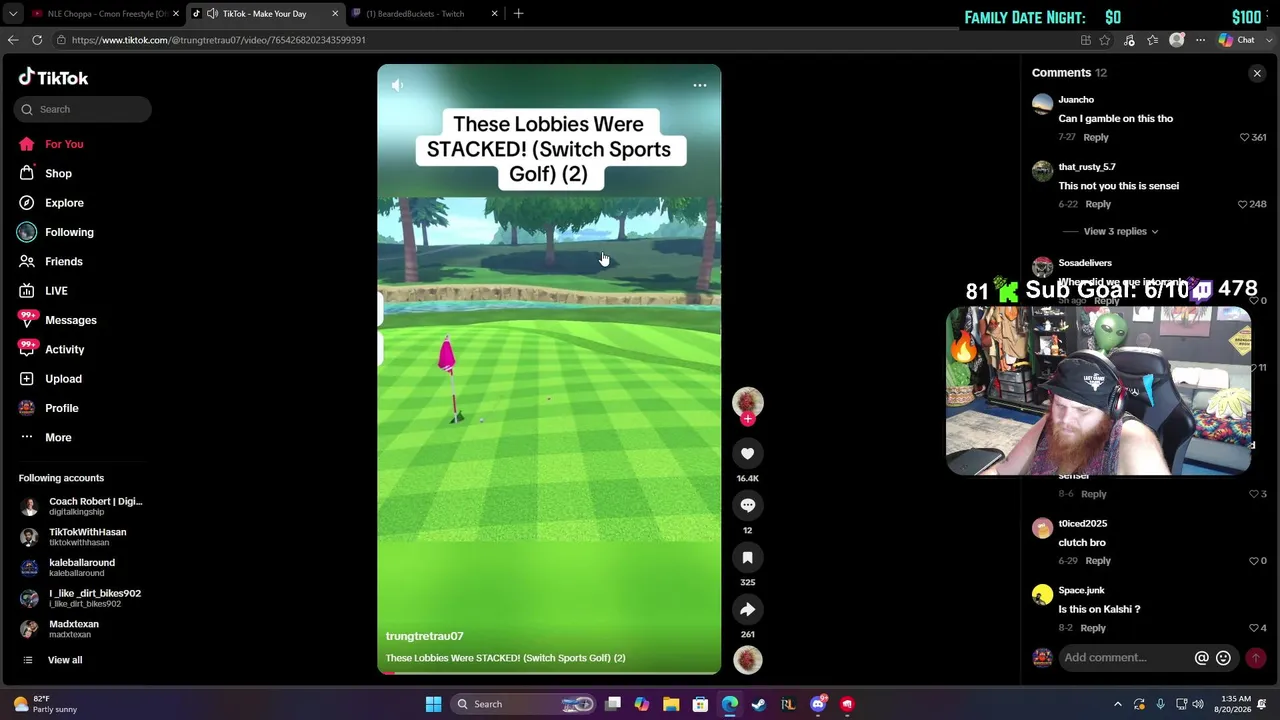Viewport: 1280px width, 720px height.
Task: Open the Upload page
Action: click(x=63, y=379)
